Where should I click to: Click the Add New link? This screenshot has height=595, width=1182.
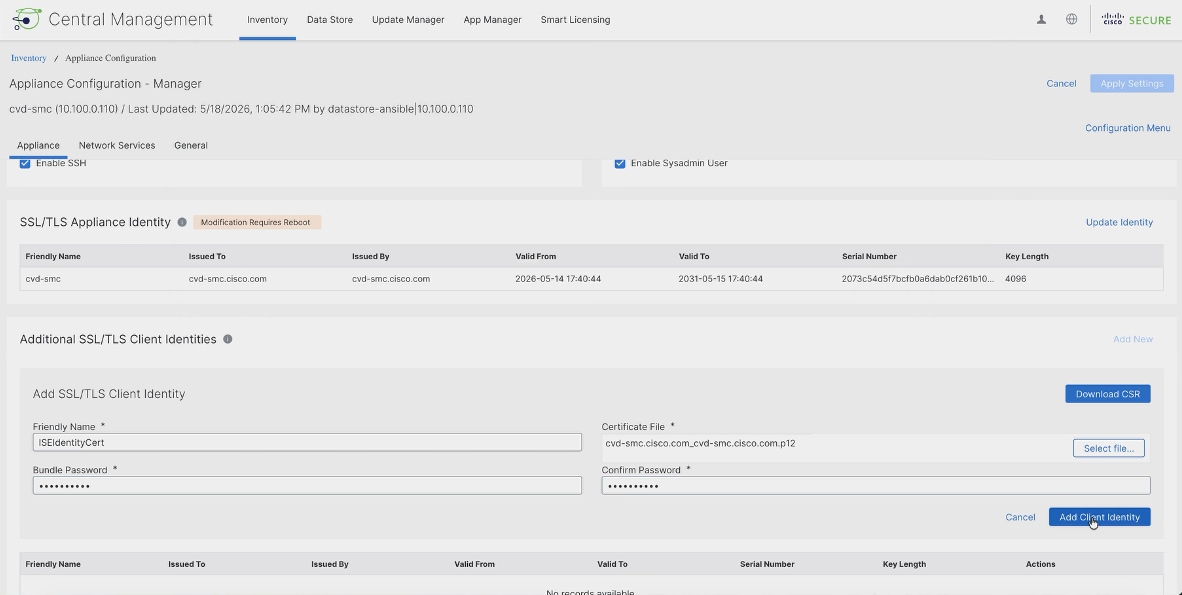point(1133,339)
